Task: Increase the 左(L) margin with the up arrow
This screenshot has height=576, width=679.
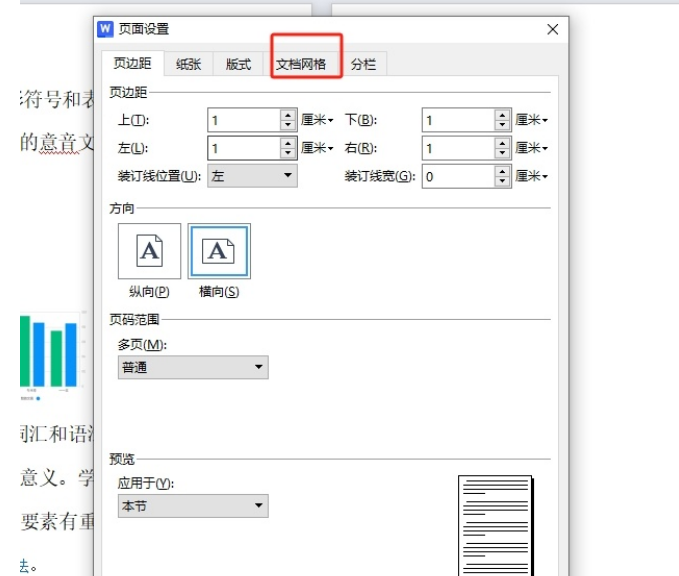Action: coord(288,143)
